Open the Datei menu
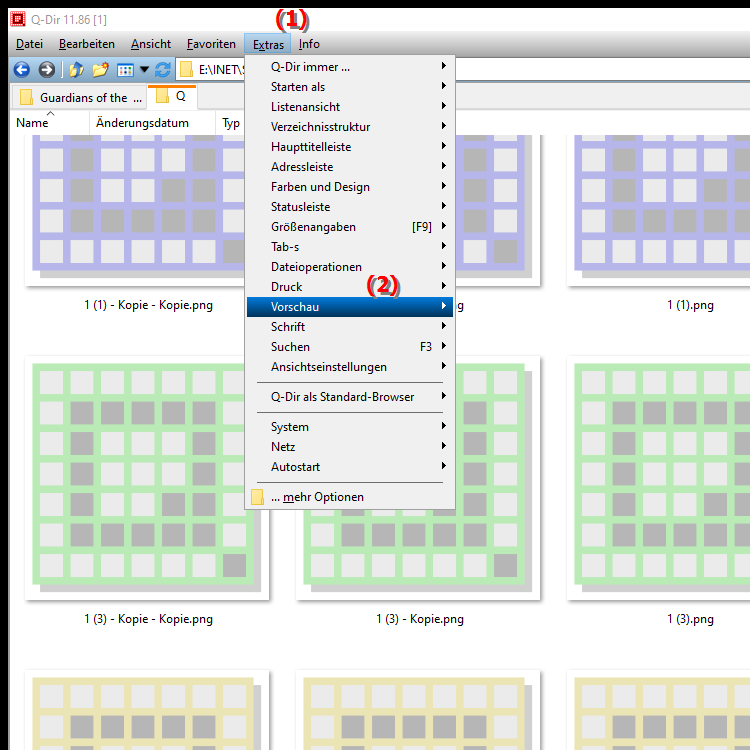The width and height of the screenshot is (750, 750). 29,44
